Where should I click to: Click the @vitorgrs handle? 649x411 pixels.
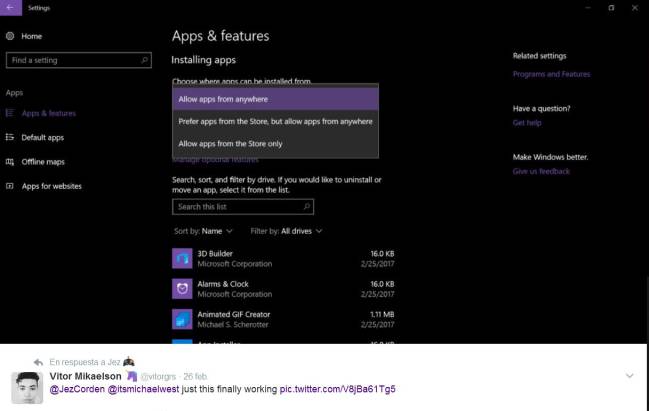coord(158,377)
